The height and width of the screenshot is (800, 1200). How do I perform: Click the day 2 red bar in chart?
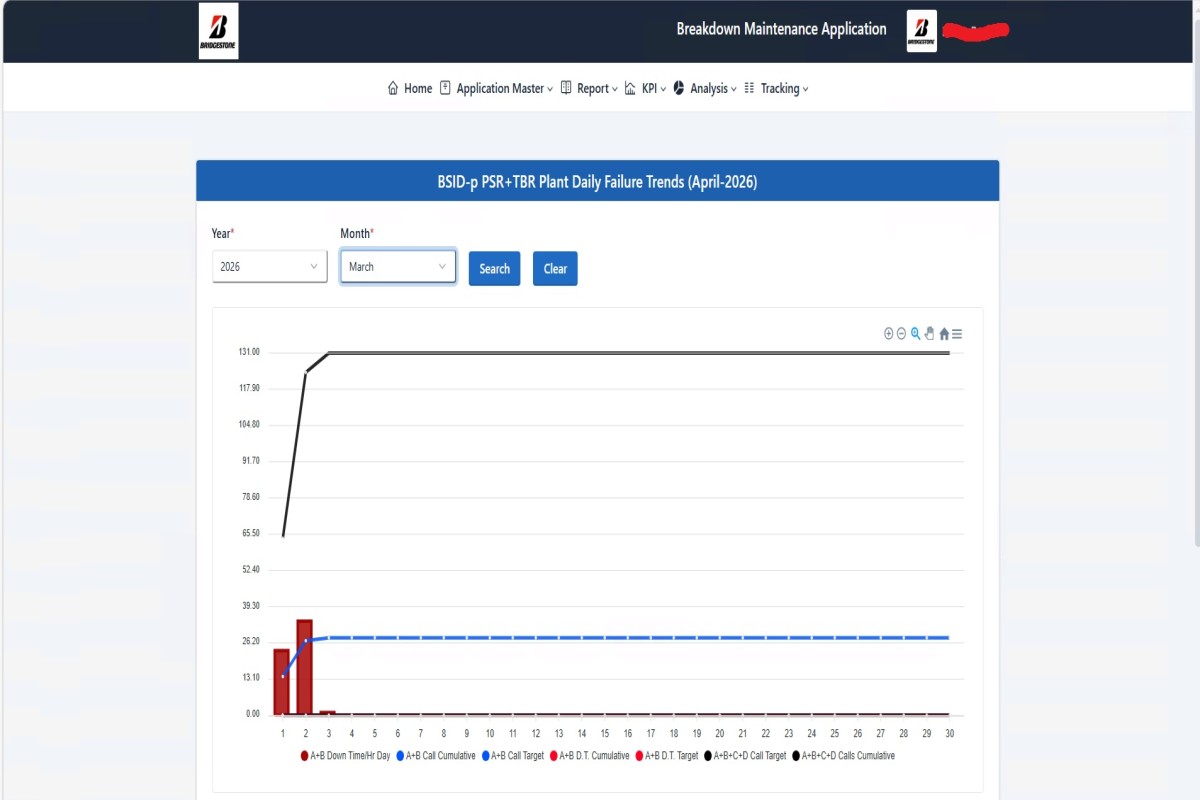[304, 667]
